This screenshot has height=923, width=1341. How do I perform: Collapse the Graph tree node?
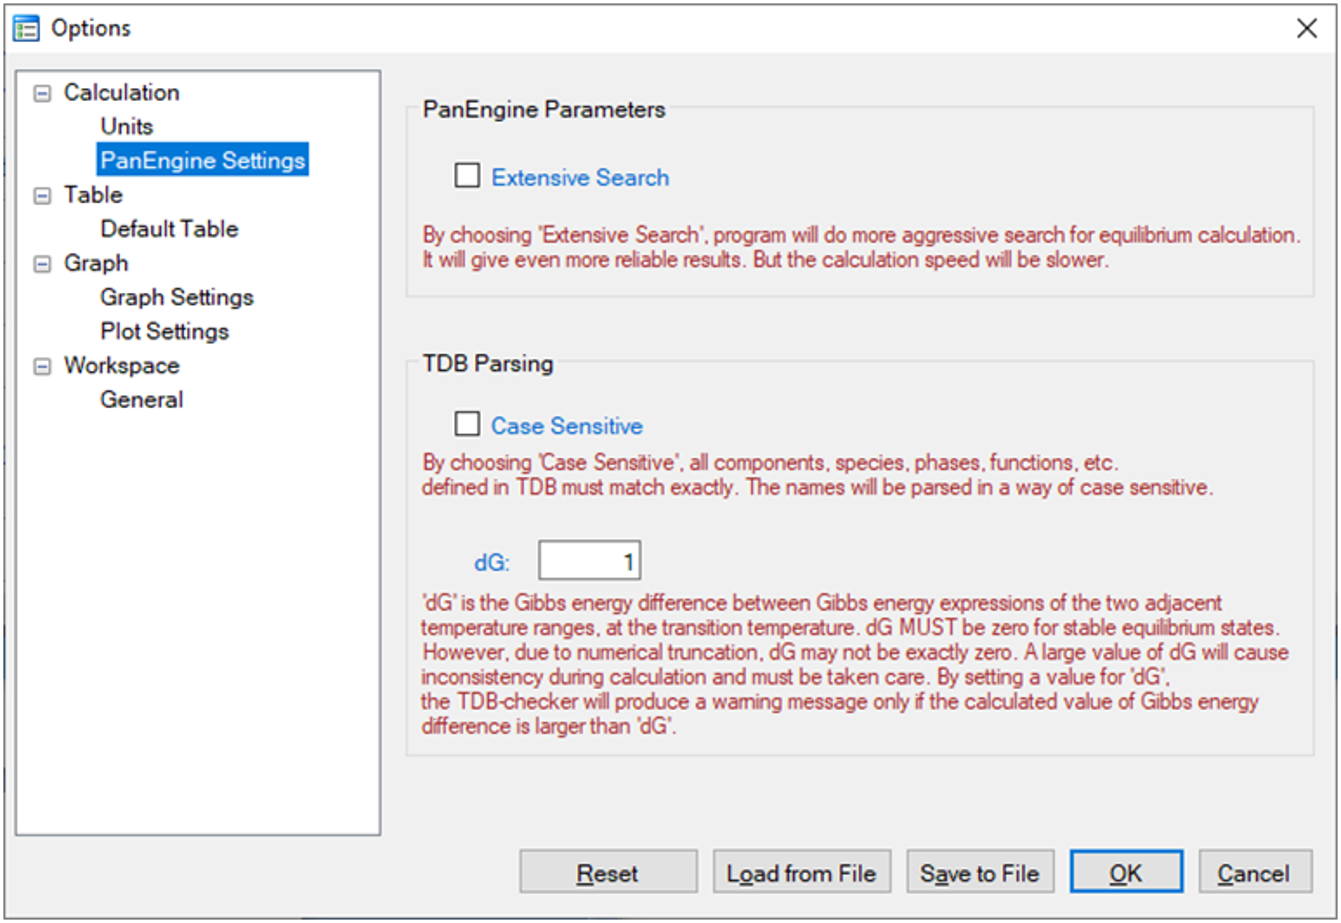coord(42,264)
